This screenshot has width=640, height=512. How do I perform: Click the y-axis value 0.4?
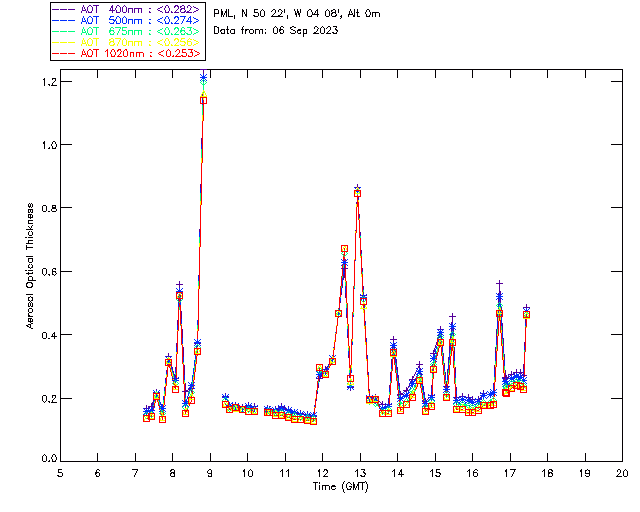click(x=49, y=335)
